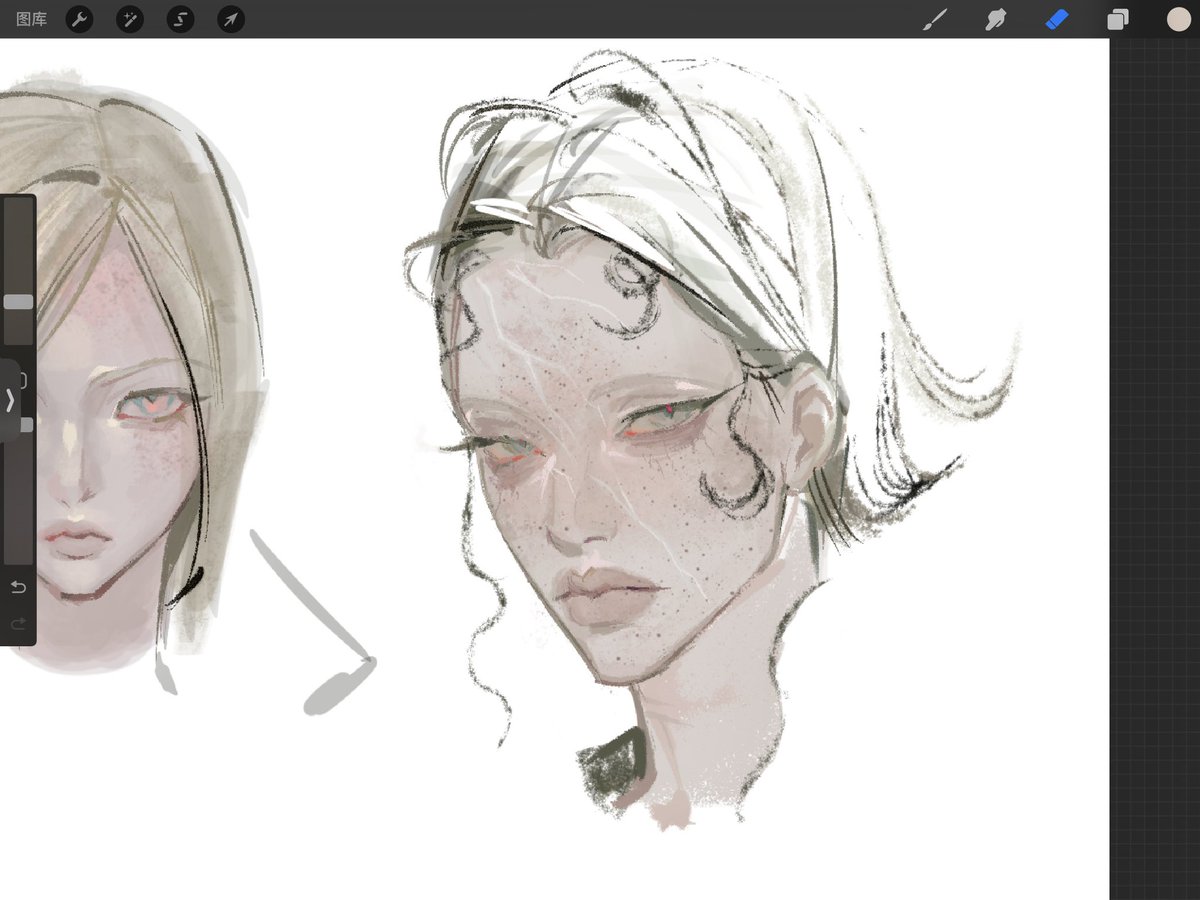The width and height of the screenshot is (1200, 900).
Task: Open the active color swatch
Action: click(1178, 19)
